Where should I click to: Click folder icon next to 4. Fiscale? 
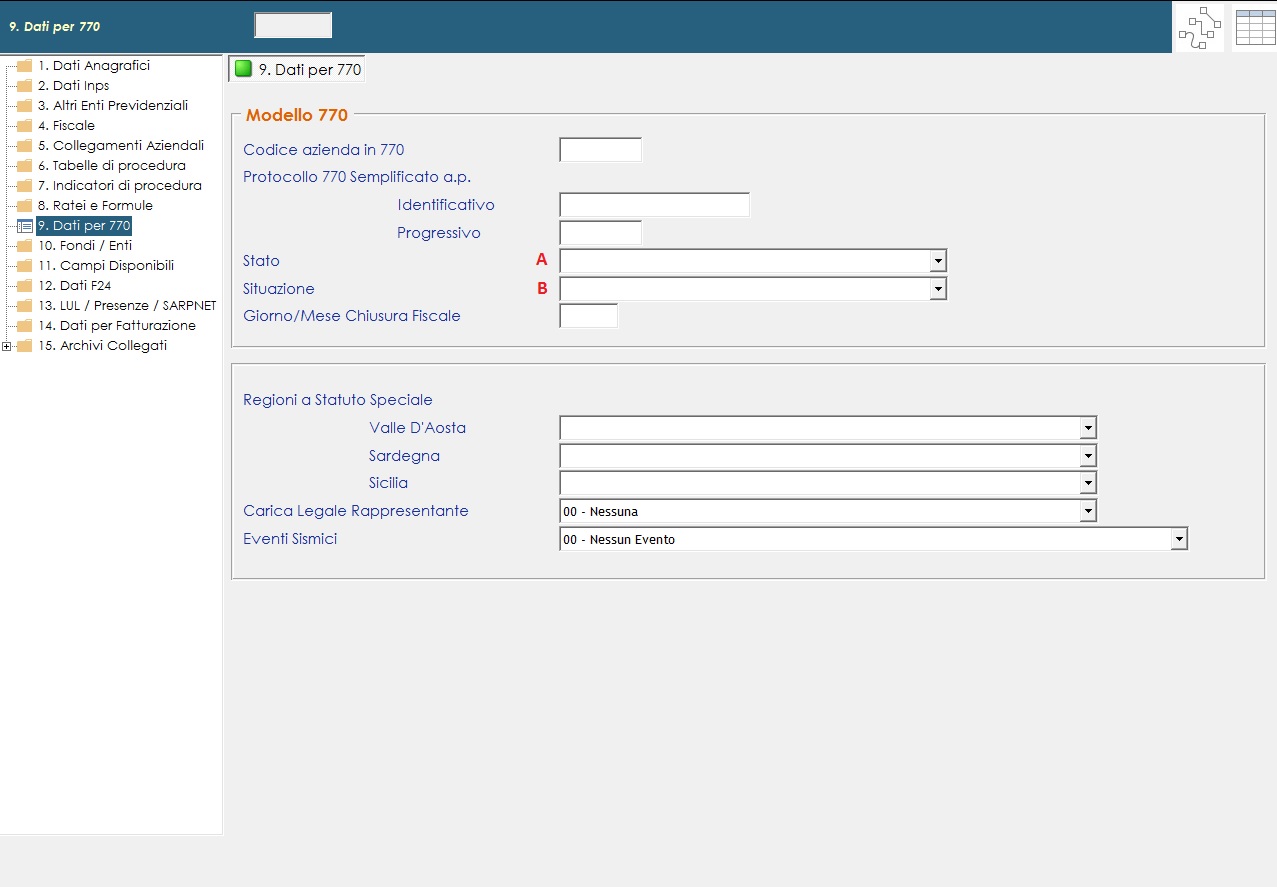coord(25,126)
